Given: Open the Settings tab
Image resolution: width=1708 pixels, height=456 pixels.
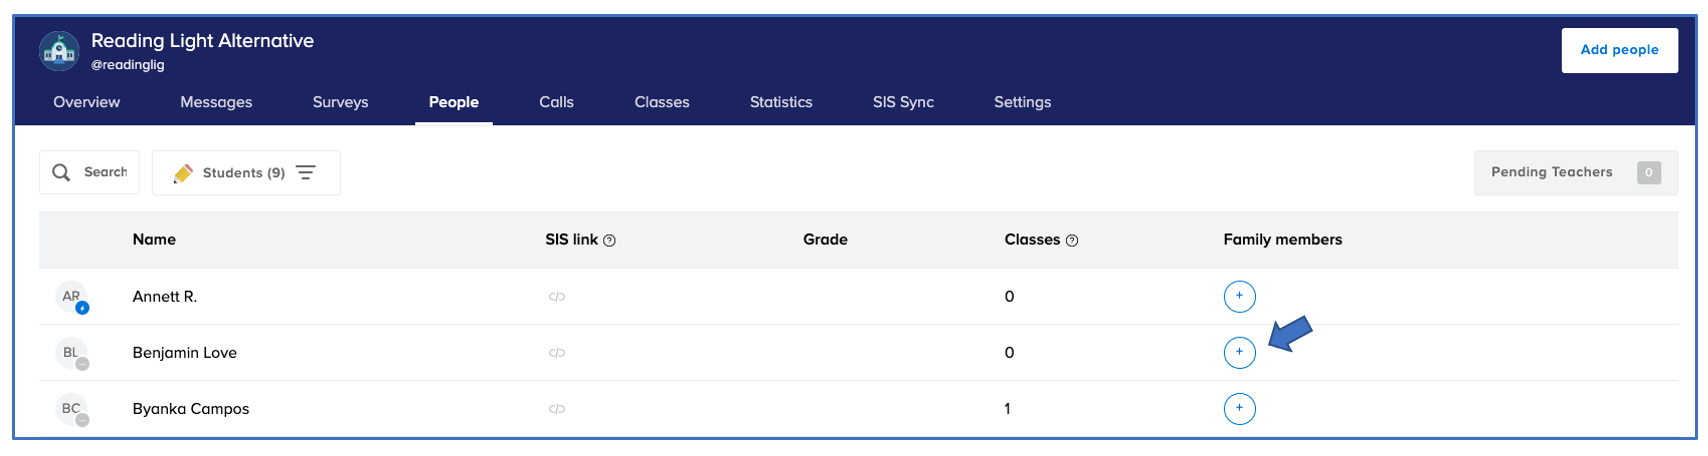Looking at the screenshot, I should coord(1022,102).
